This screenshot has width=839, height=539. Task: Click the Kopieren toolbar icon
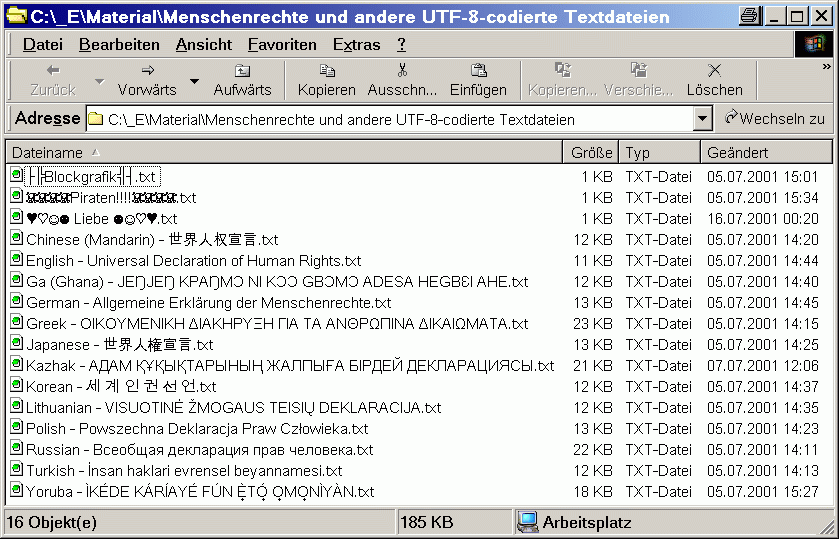327,71
